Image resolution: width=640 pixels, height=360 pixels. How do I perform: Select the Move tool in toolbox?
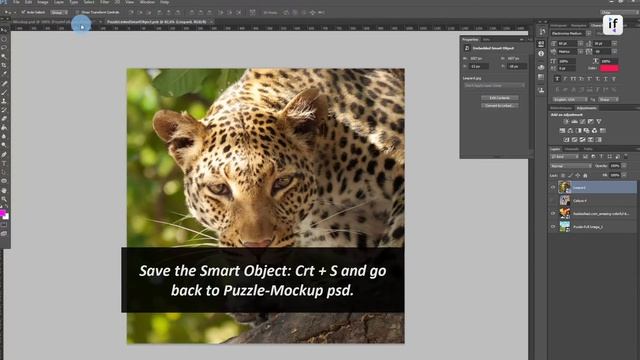(x=4, y=31)
